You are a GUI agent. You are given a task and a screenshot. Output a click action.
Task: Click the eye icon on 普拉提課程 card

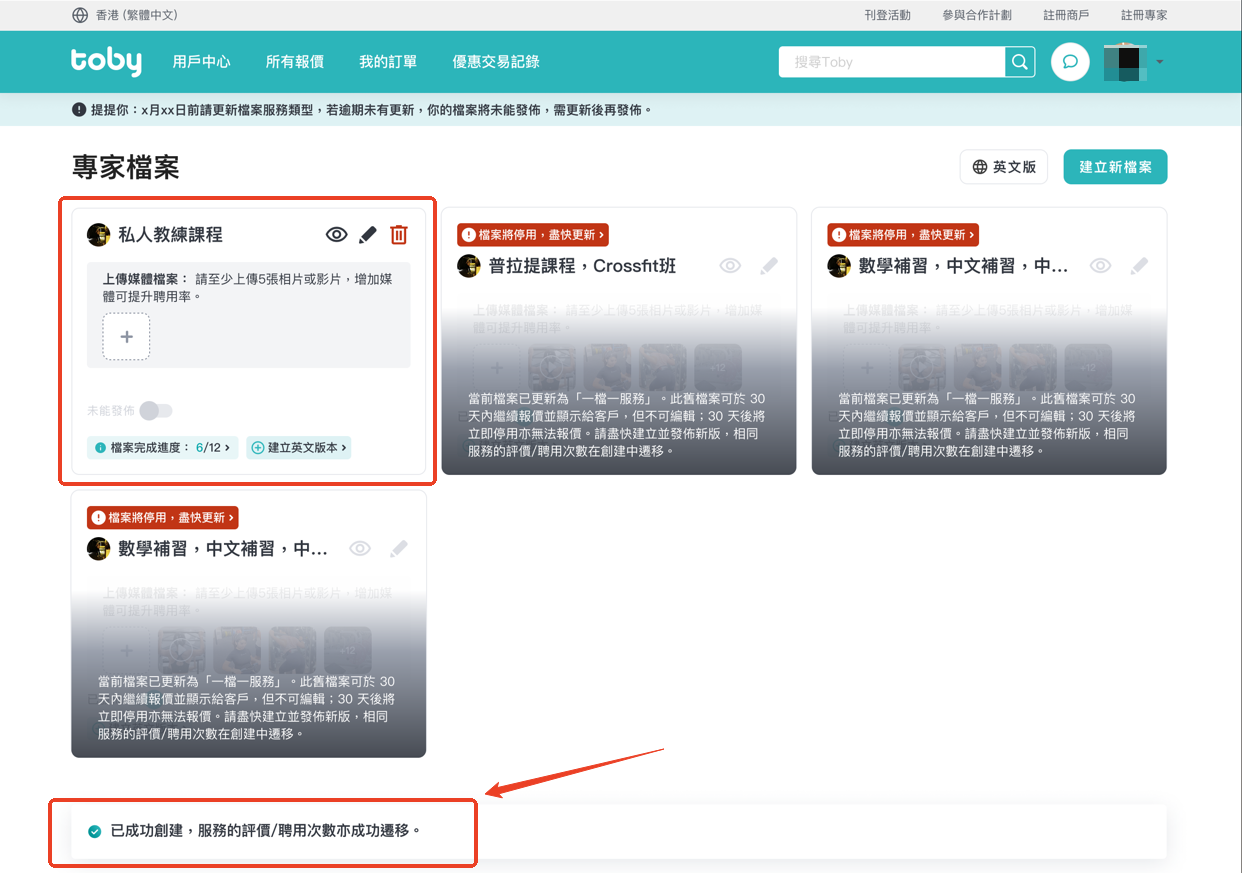click(x=731, y=266)
